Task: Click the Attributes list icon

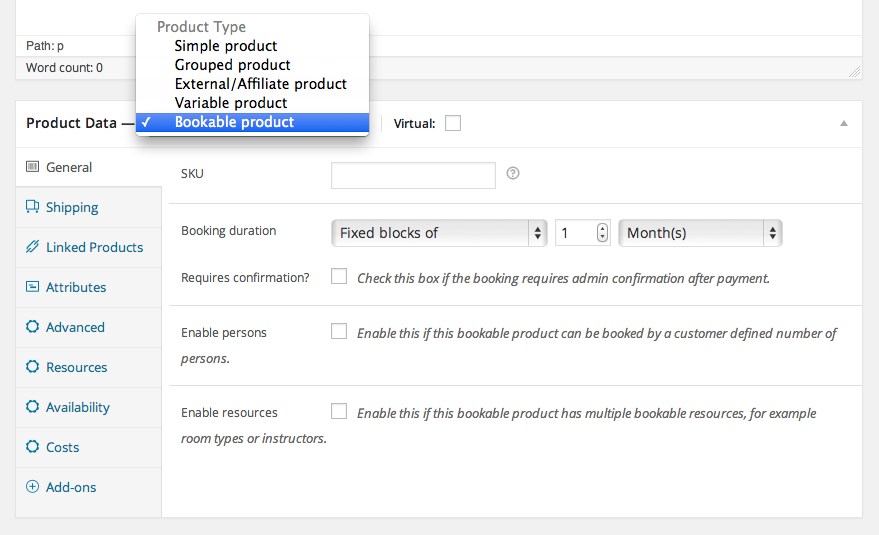Action: [33, 287]
